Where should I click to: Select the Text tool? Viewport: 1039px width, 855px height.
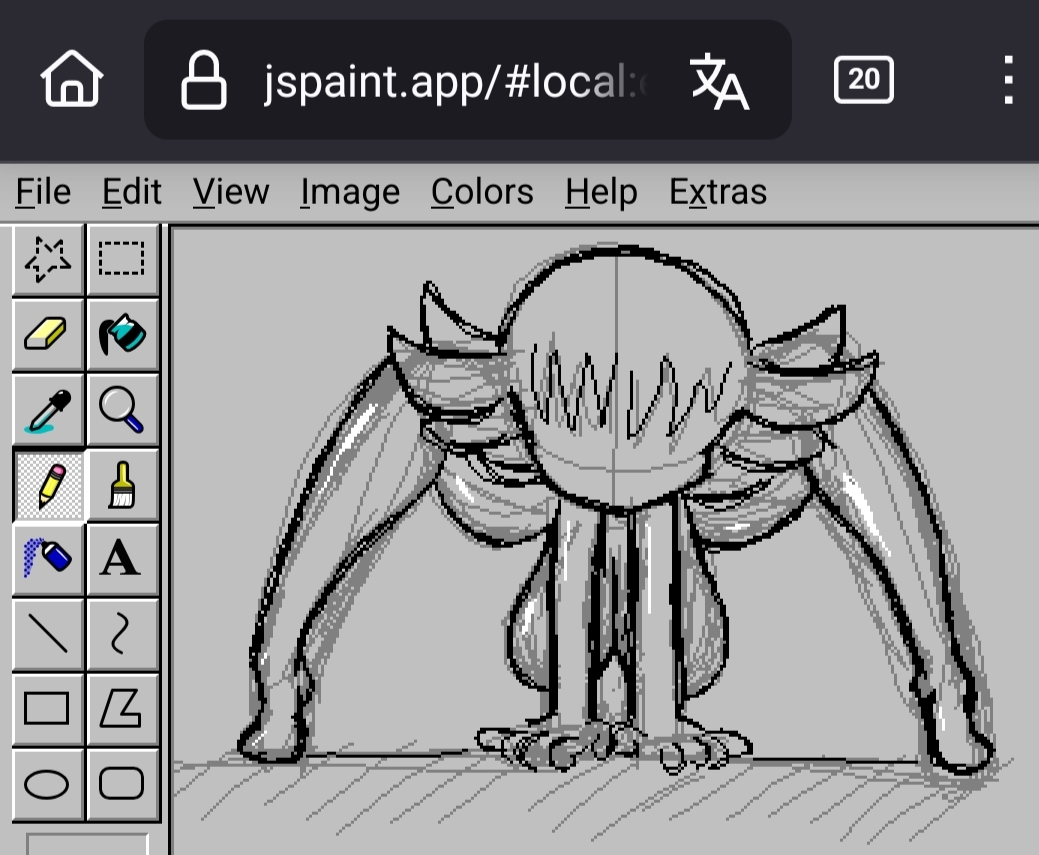pyautogui.click(x=123, y=559)
